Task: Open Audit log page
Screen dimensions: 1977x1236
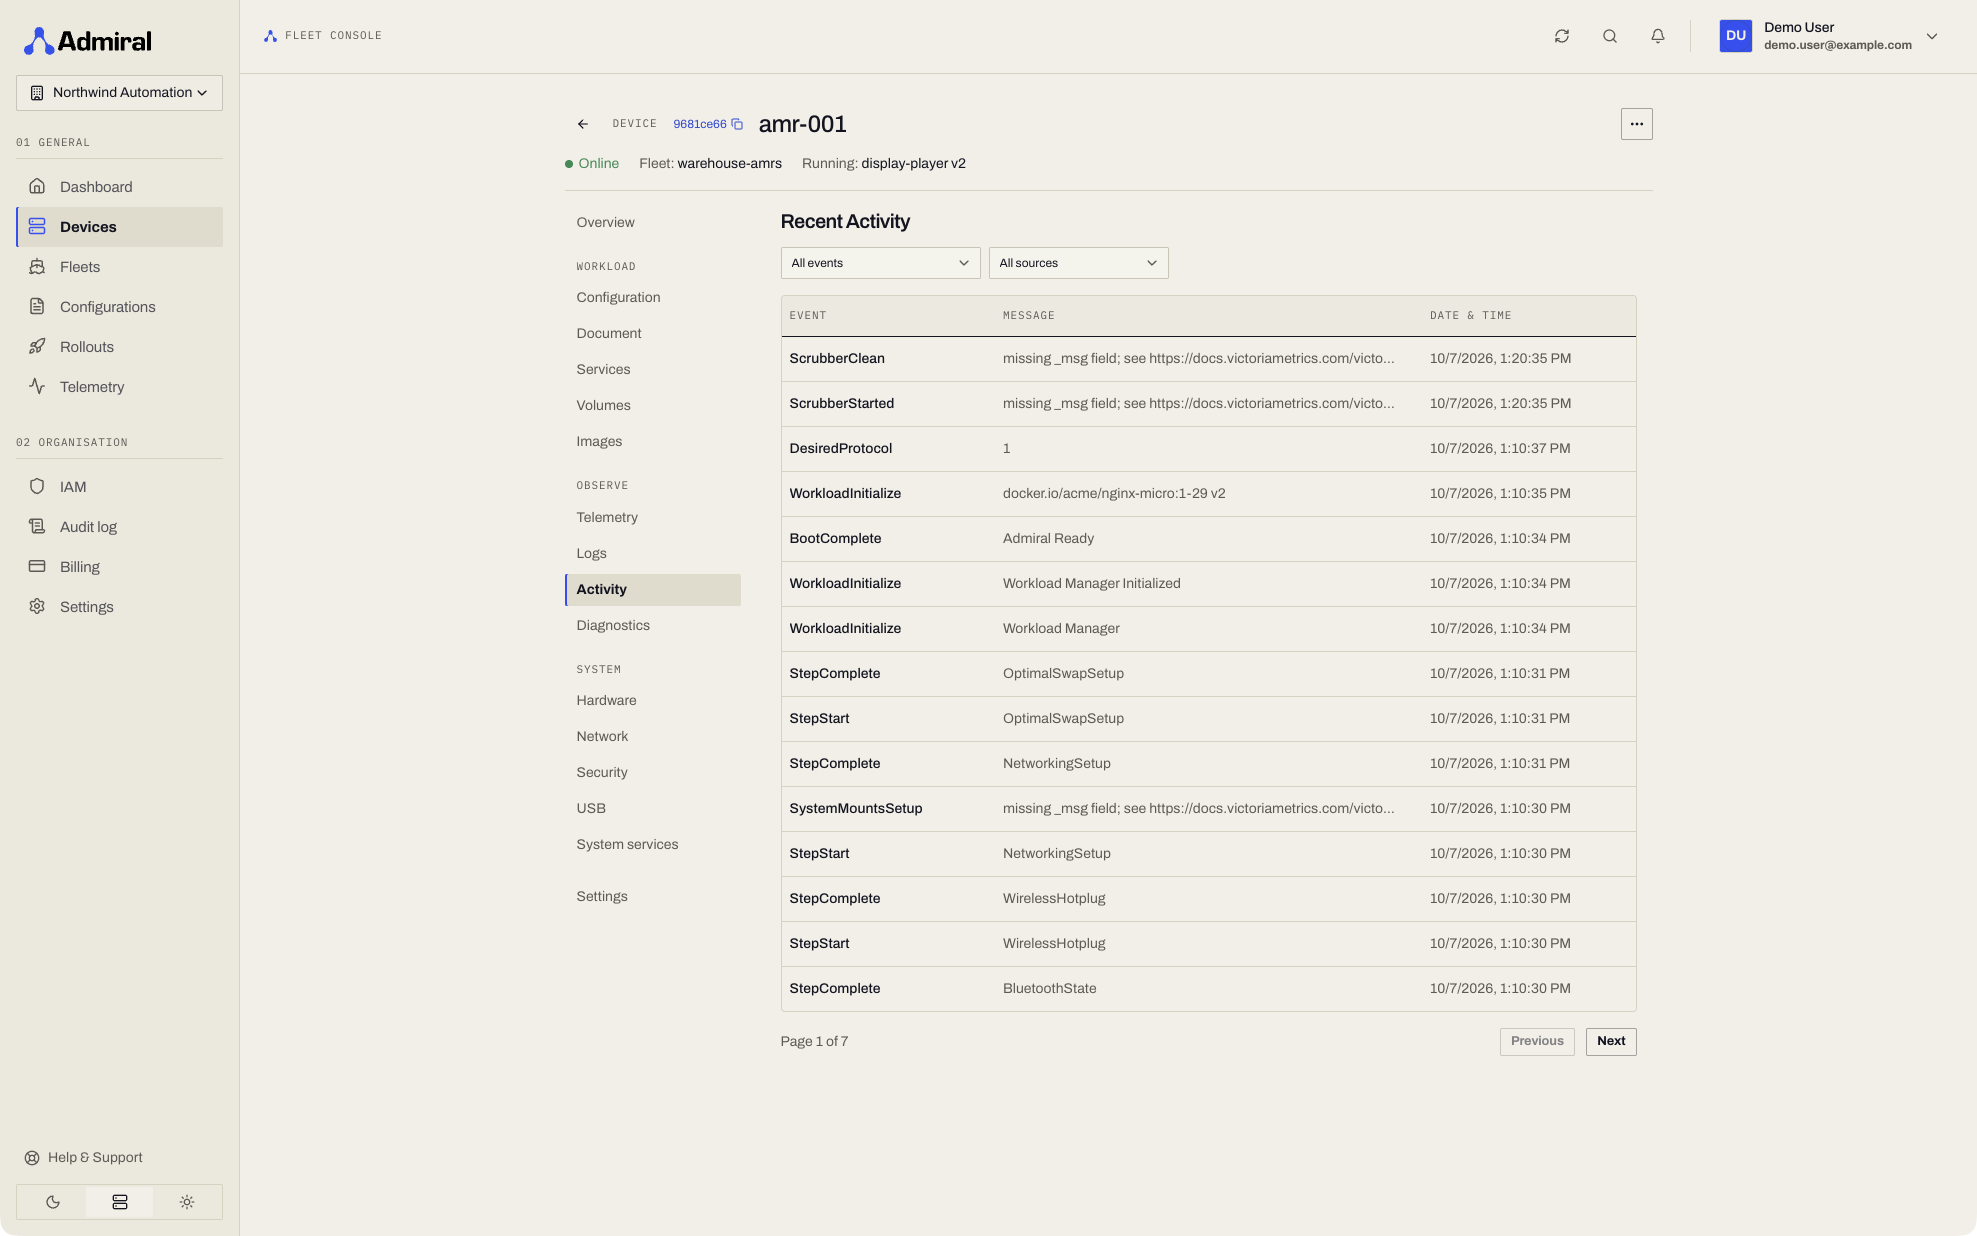Action: click(x=119, y=527)
